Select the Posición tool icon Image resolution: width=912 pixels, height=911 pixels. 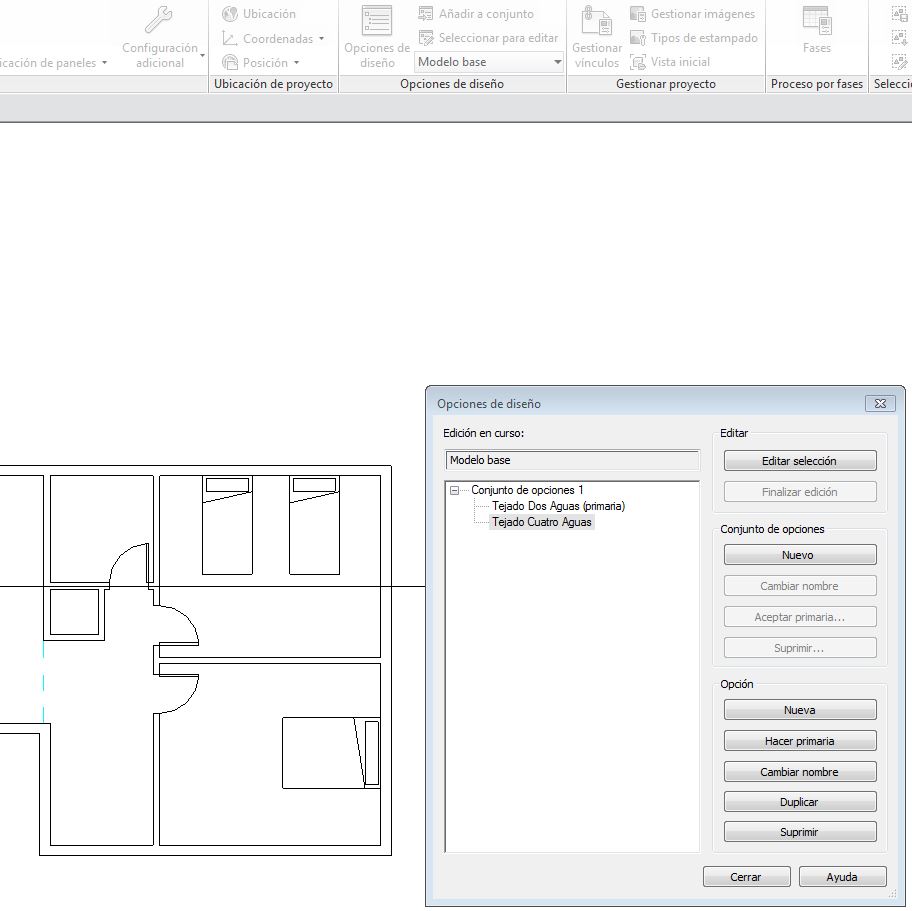(x=231, y=62)
